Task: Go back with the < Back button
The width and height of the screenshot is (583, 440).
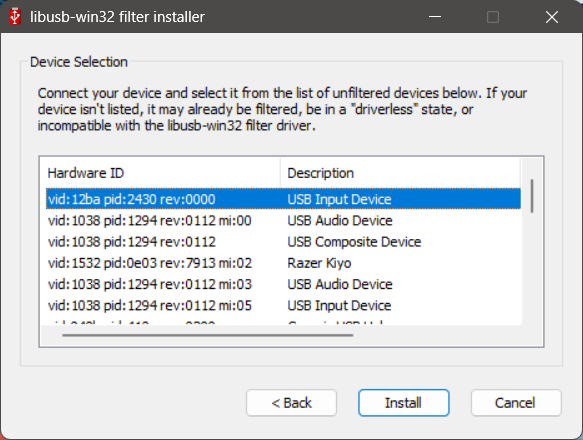Action: (x=291, y=402)
